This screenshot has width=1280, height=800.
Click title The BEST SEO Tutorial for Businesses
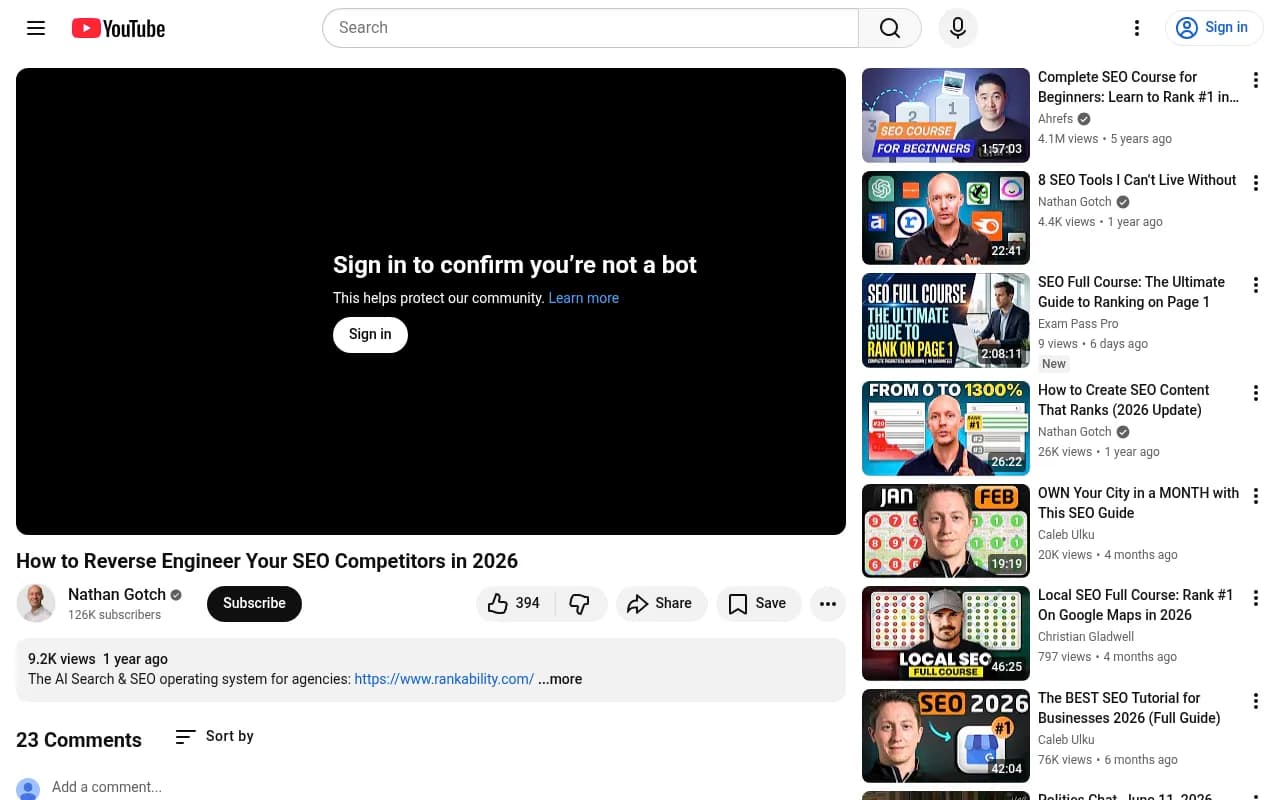point(1129,708)
